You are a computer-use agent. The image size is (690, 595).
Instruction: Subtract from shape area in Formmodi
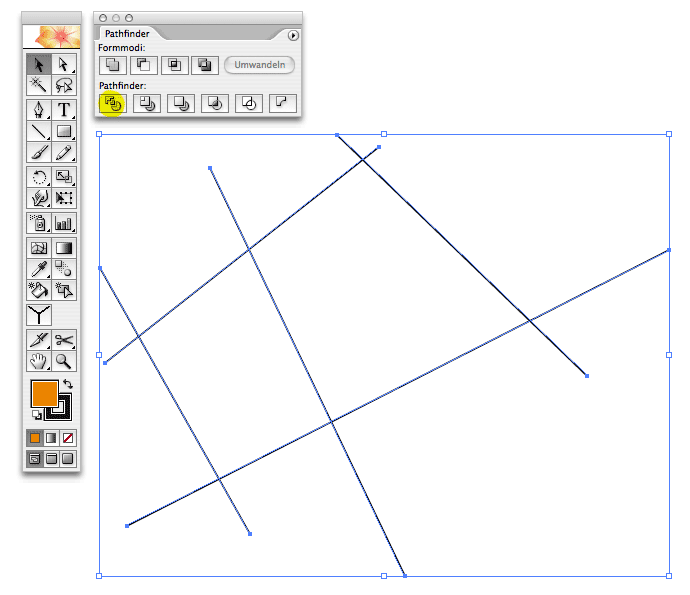(143, 65)
